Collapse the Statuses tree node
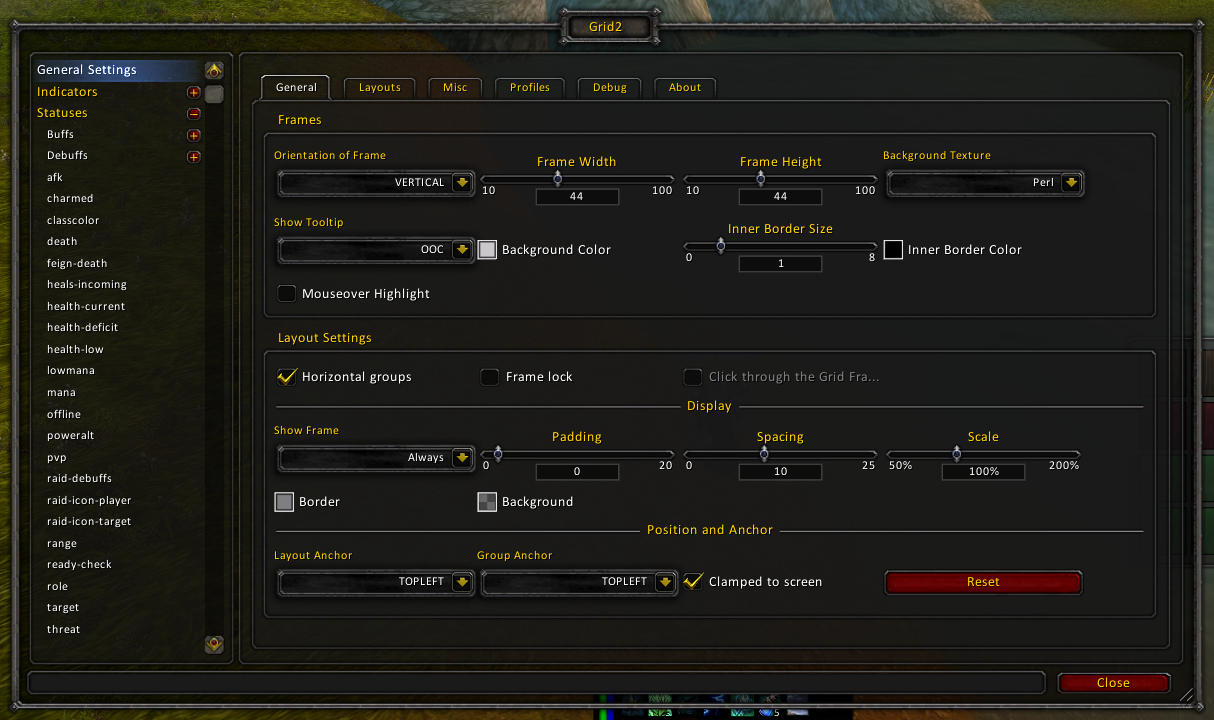This screenshot has height=720, width=1214. tap(194, 113)
